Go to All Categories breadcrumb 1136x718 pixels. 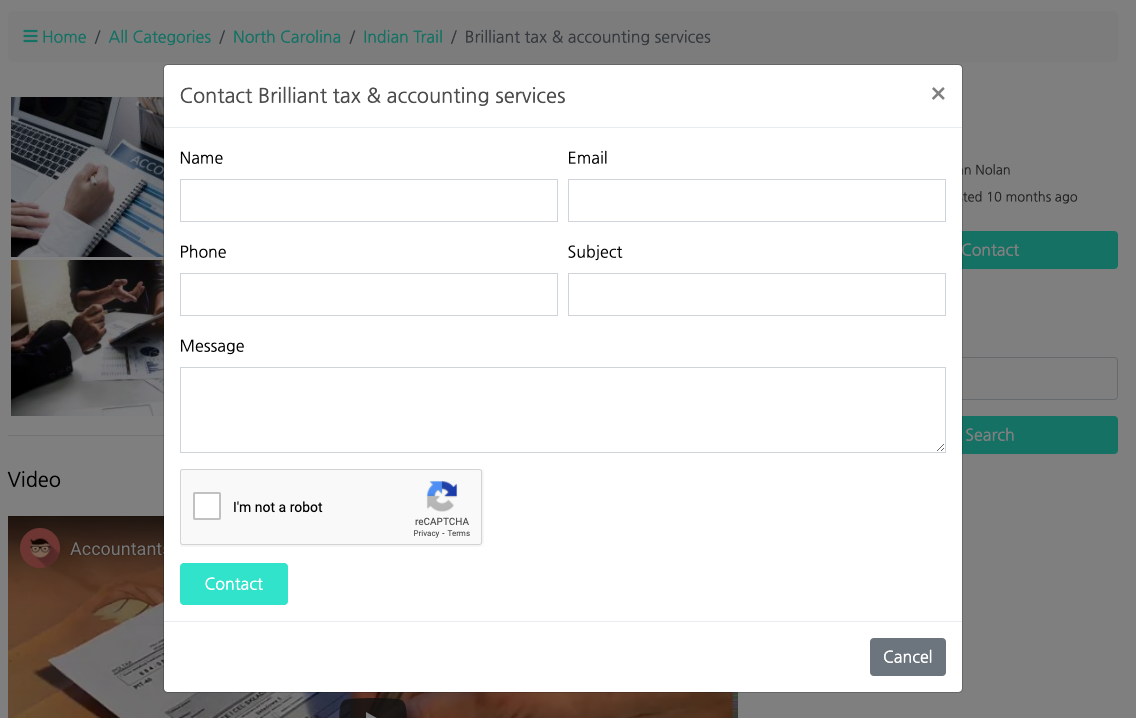[x=160, y=37]
